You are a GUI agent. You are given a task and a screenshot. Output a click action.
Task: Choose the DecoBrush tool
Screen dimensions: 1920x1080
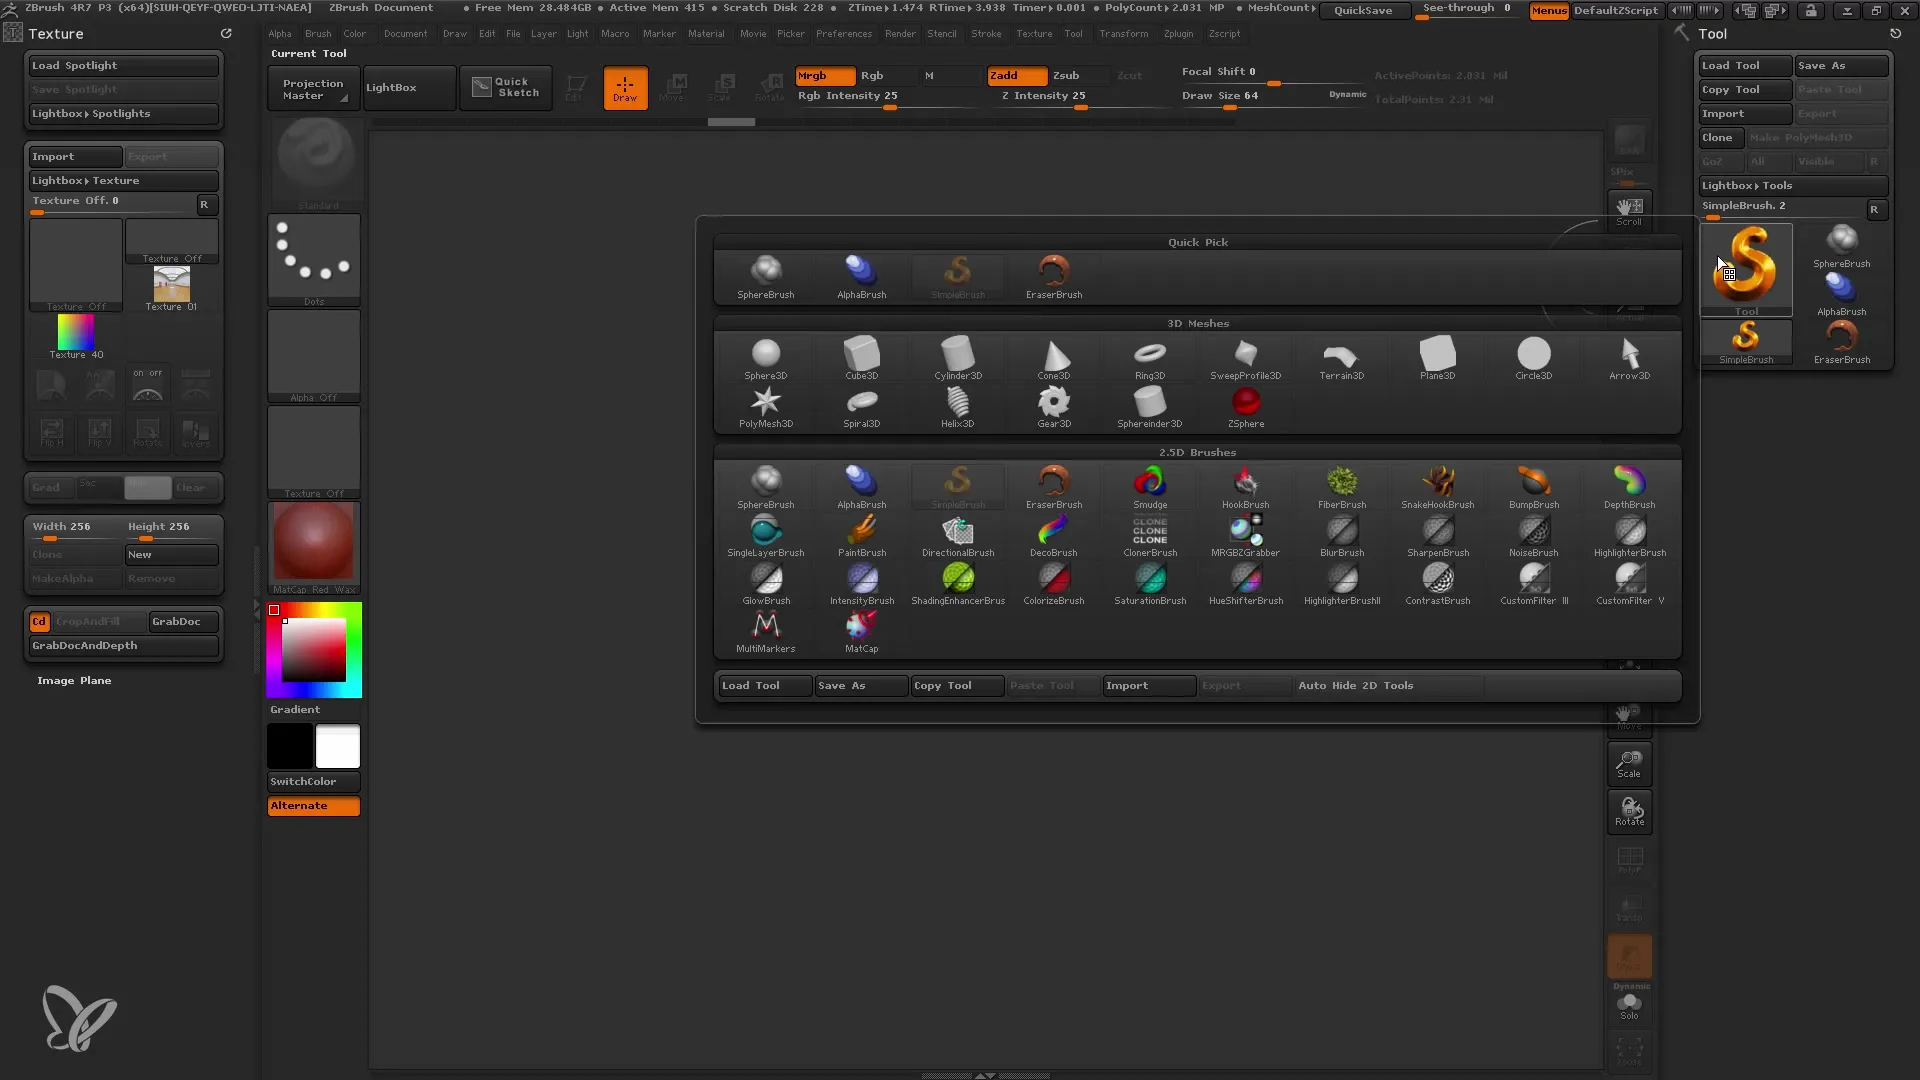pyautogui.click(x=1053, y=536)
